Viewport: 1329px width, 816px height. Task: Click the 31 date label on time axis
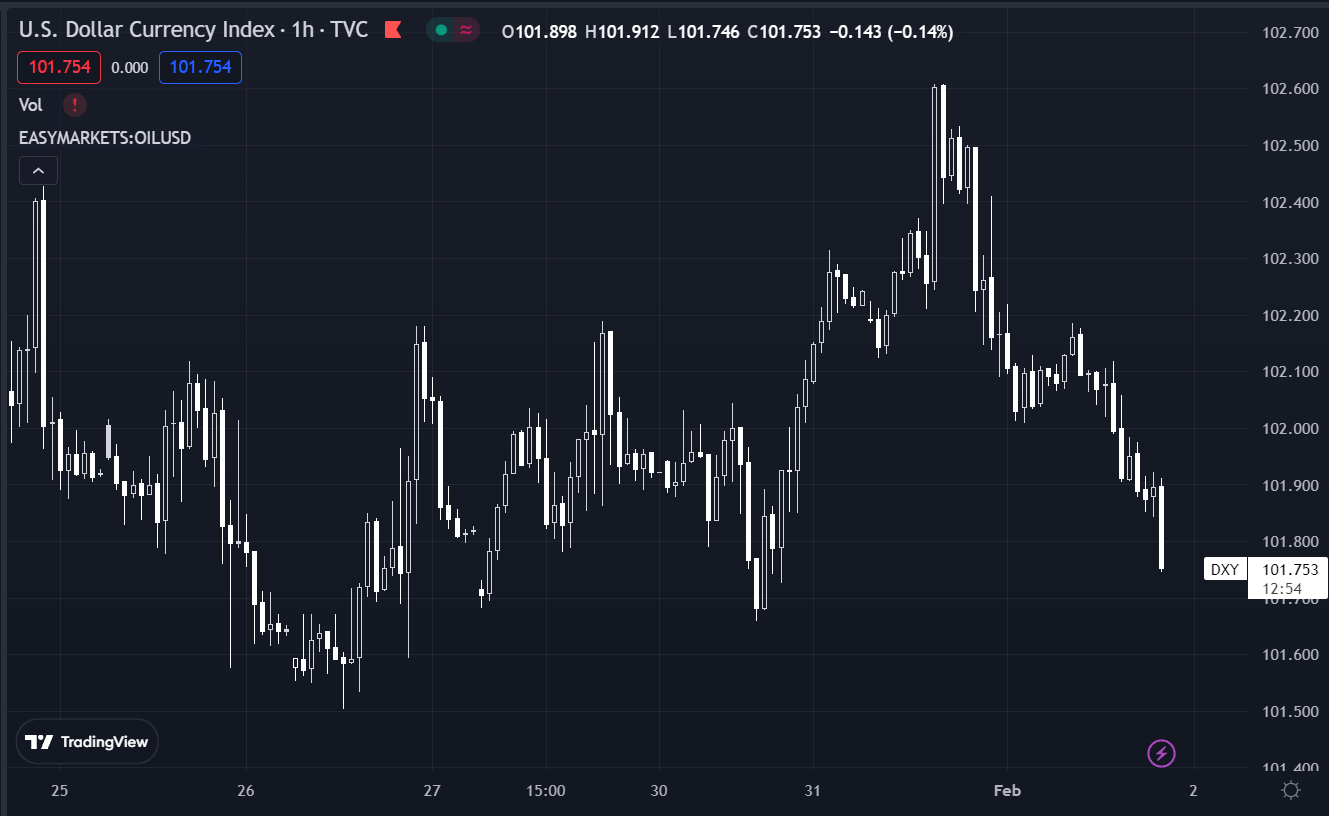pyautogui.click(x=813, y=790)
